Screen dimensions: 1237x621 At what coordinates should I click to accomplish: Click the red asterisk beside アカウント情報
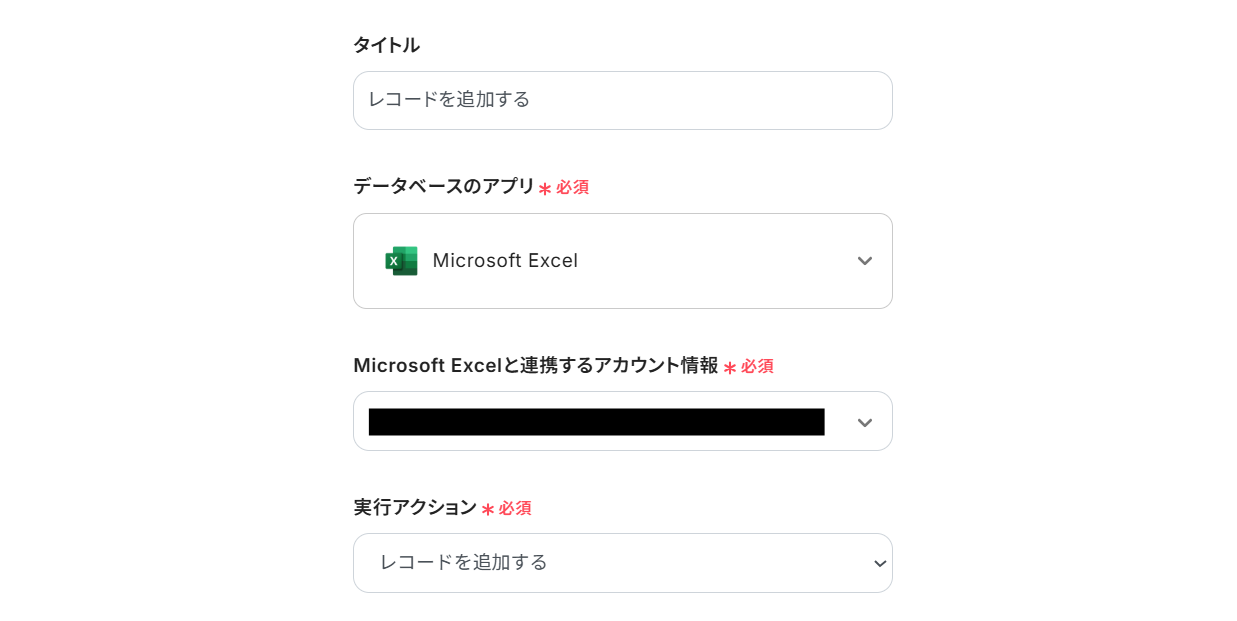click(x=730, y=368)
